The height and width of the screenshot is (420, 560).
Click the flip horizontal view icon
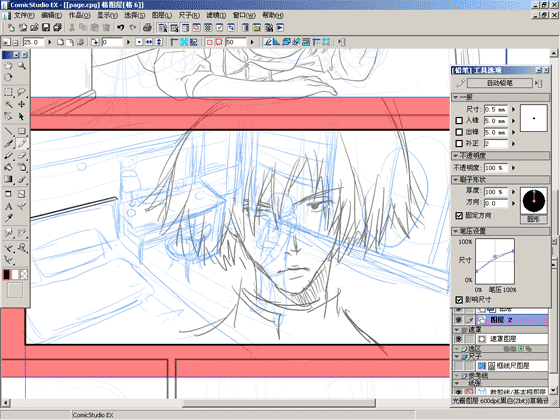149,42
